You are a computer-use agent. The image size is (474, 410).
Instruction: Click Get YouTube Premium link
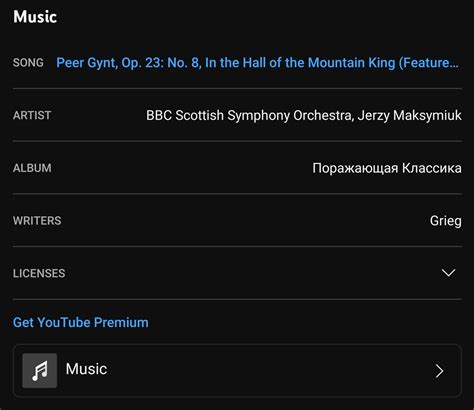coord(81,322)
